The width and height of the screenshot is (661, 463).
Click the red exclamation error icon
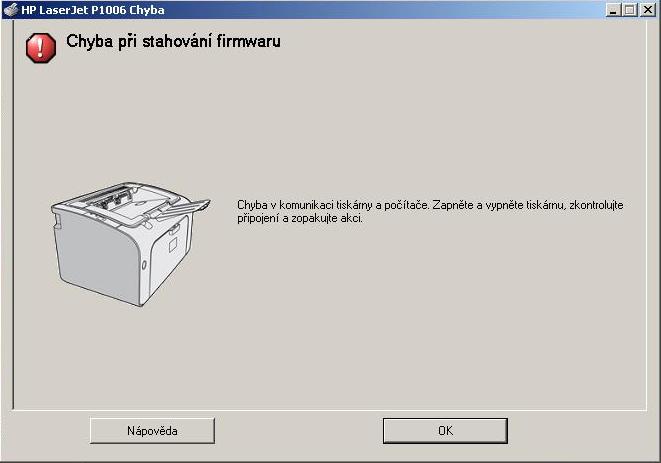click(x=41, y=48)
